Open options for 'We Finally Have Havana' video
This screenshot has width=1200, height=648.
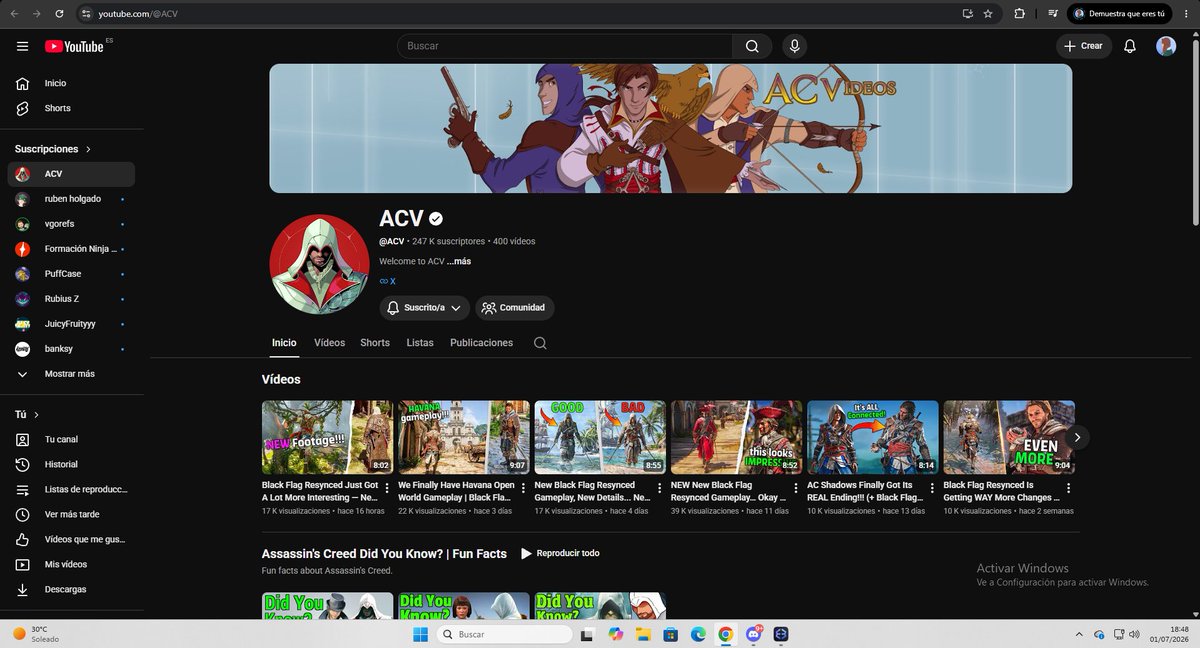click(522, 489)
